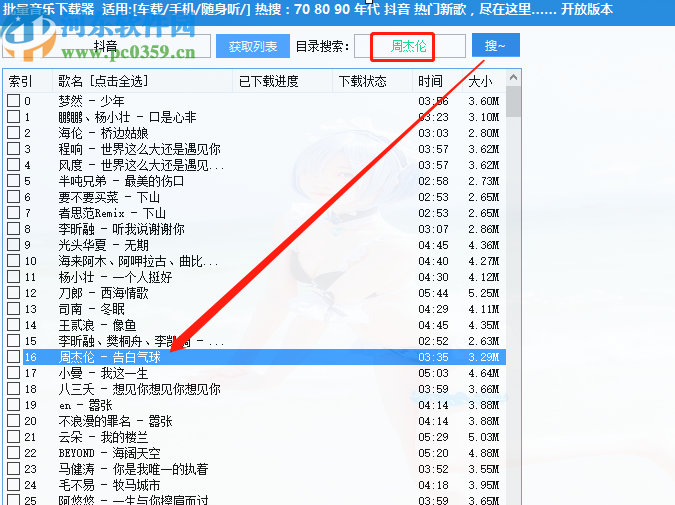Click the 抖音 category input field
675x505 pixels.
point(106,46)
